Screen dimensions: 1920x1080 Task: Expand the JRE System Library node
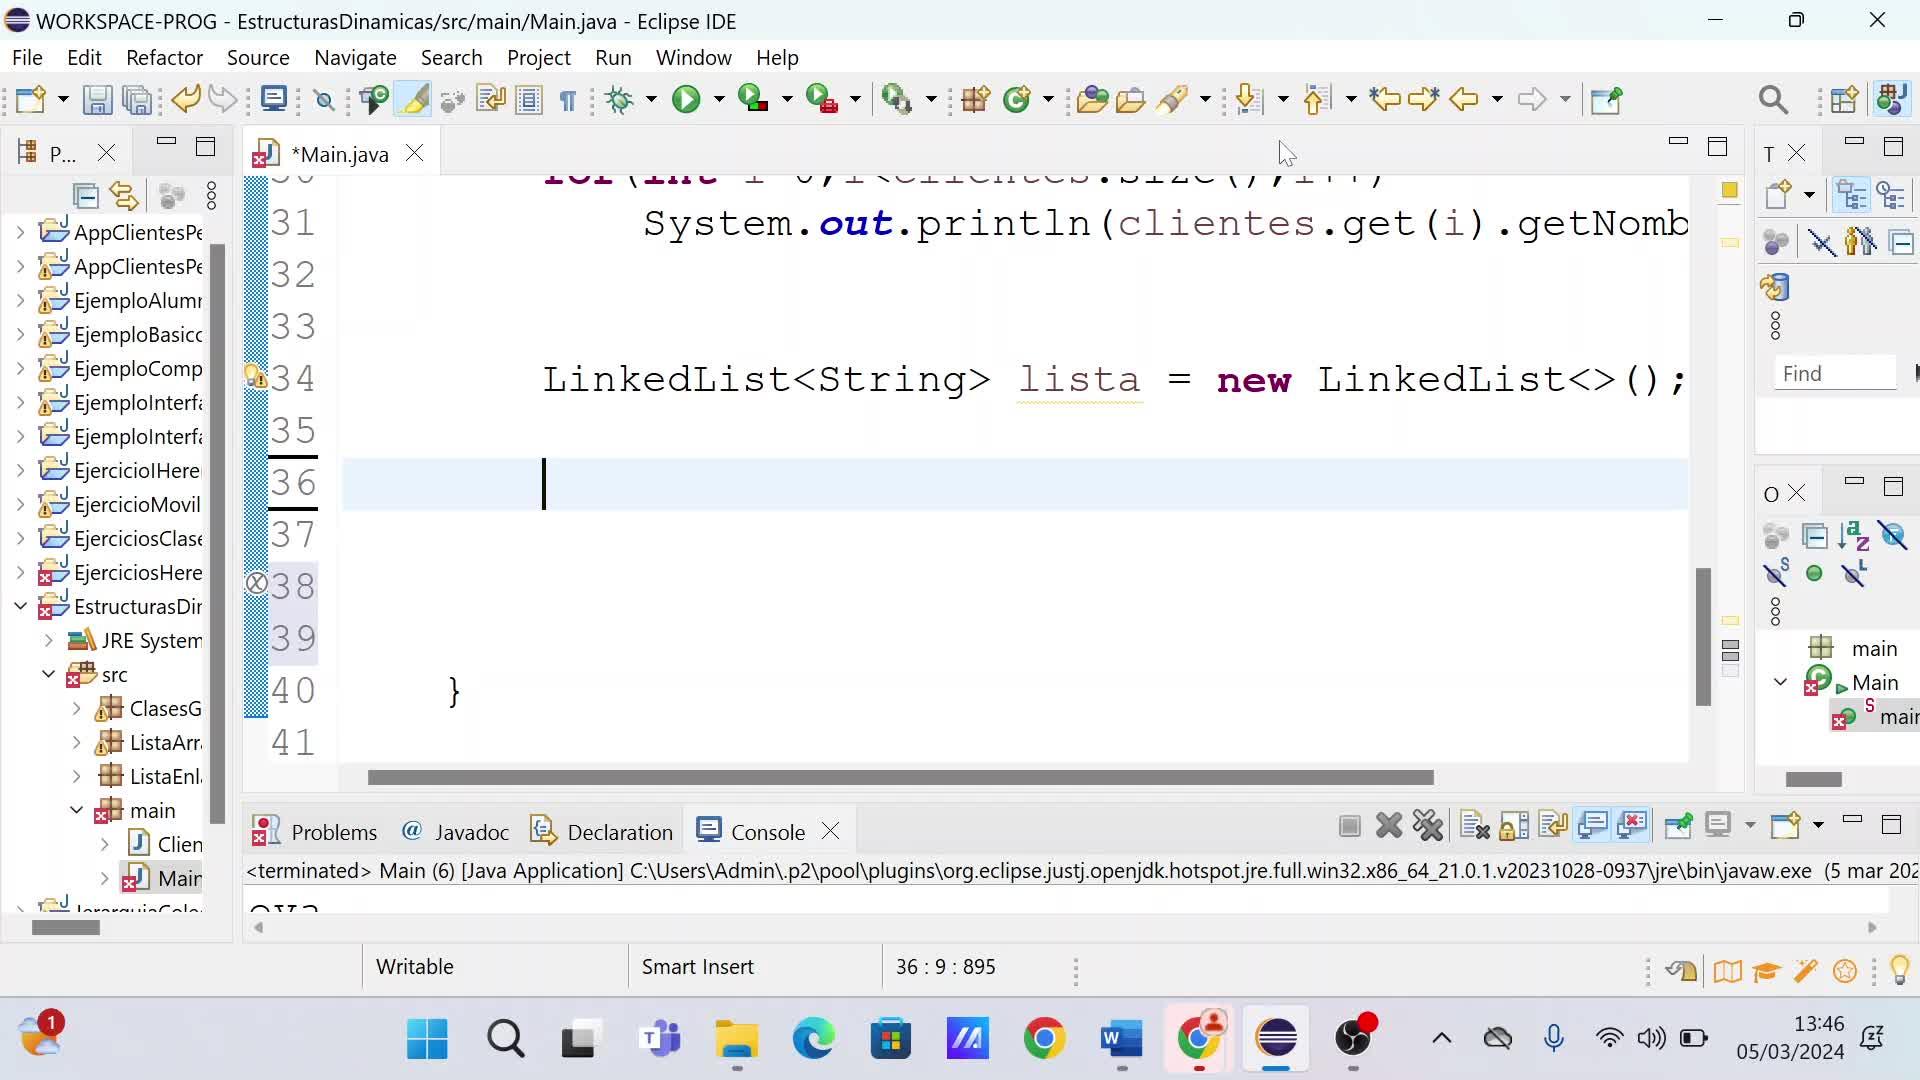(x=48, y=640)
